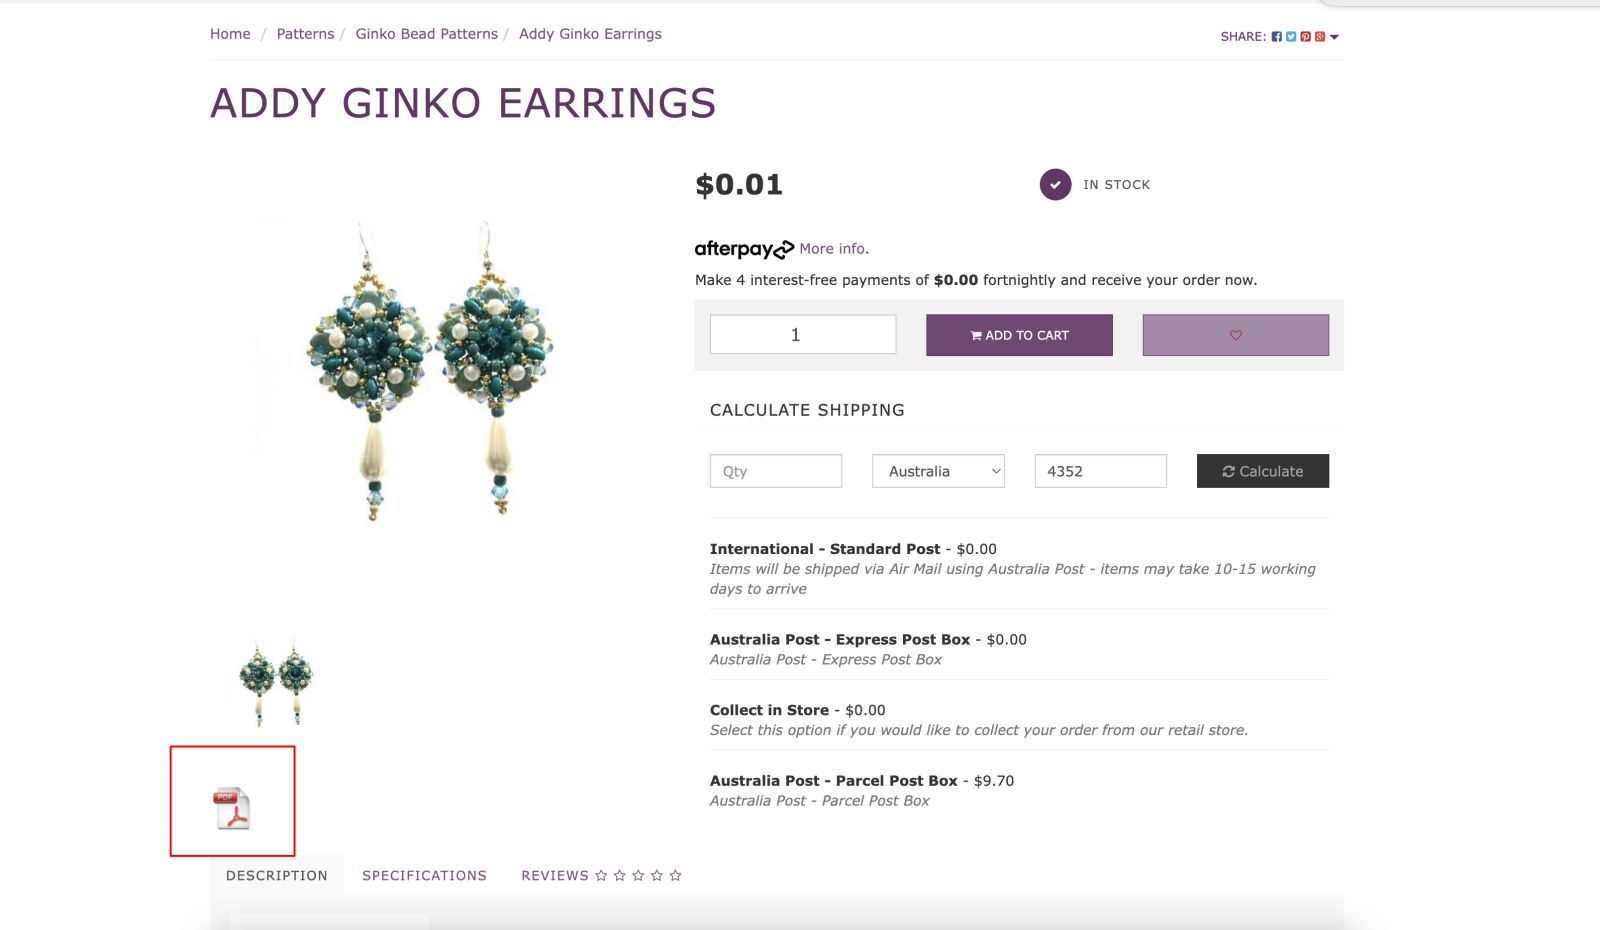Click the Google Plus share icon
Screen dimensions: 1600x930
pyautogui.click(x=1320, y=37)
